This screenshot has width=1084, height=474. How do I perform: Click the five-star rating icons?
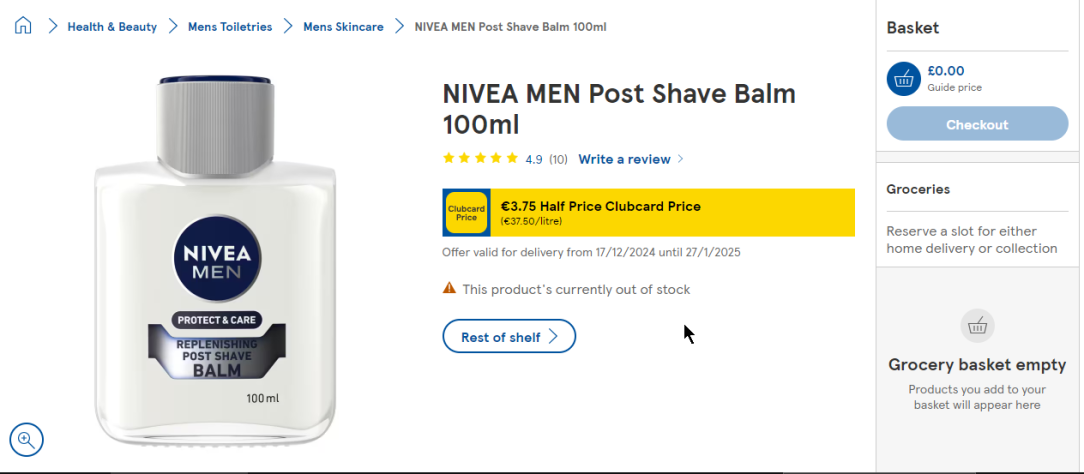[480, 159]
